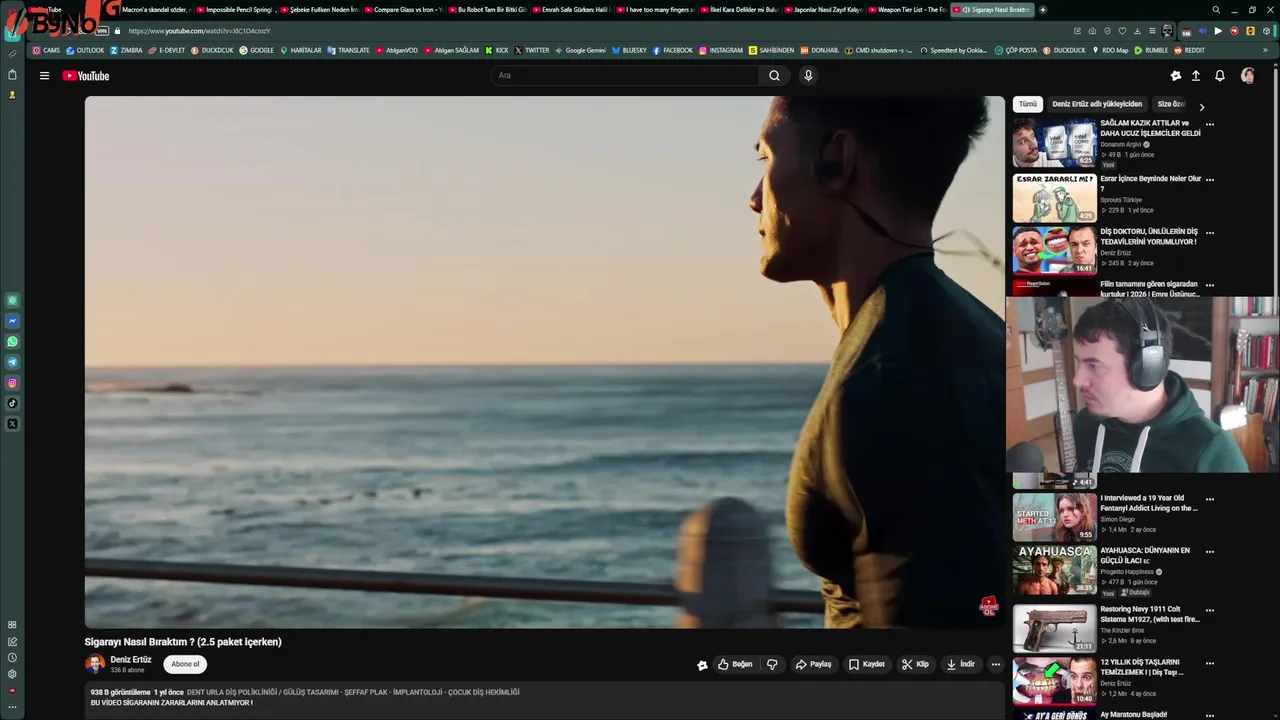Screen dimensions: 1280x720
Task: Open the TRANSLATE bookmark
Action: coord(348,50)
